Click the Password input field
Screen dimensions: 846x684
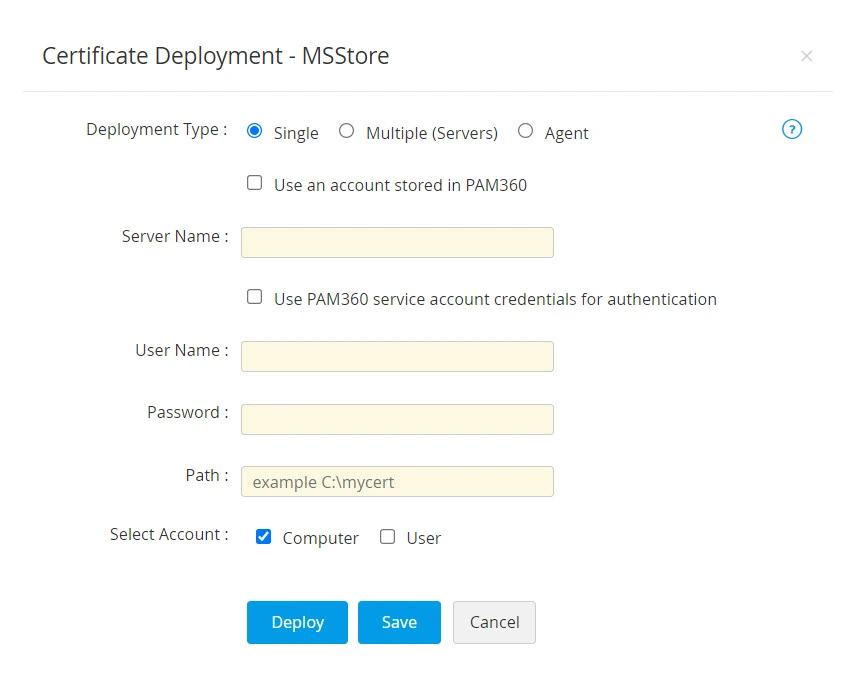click(x=397, y=419)
